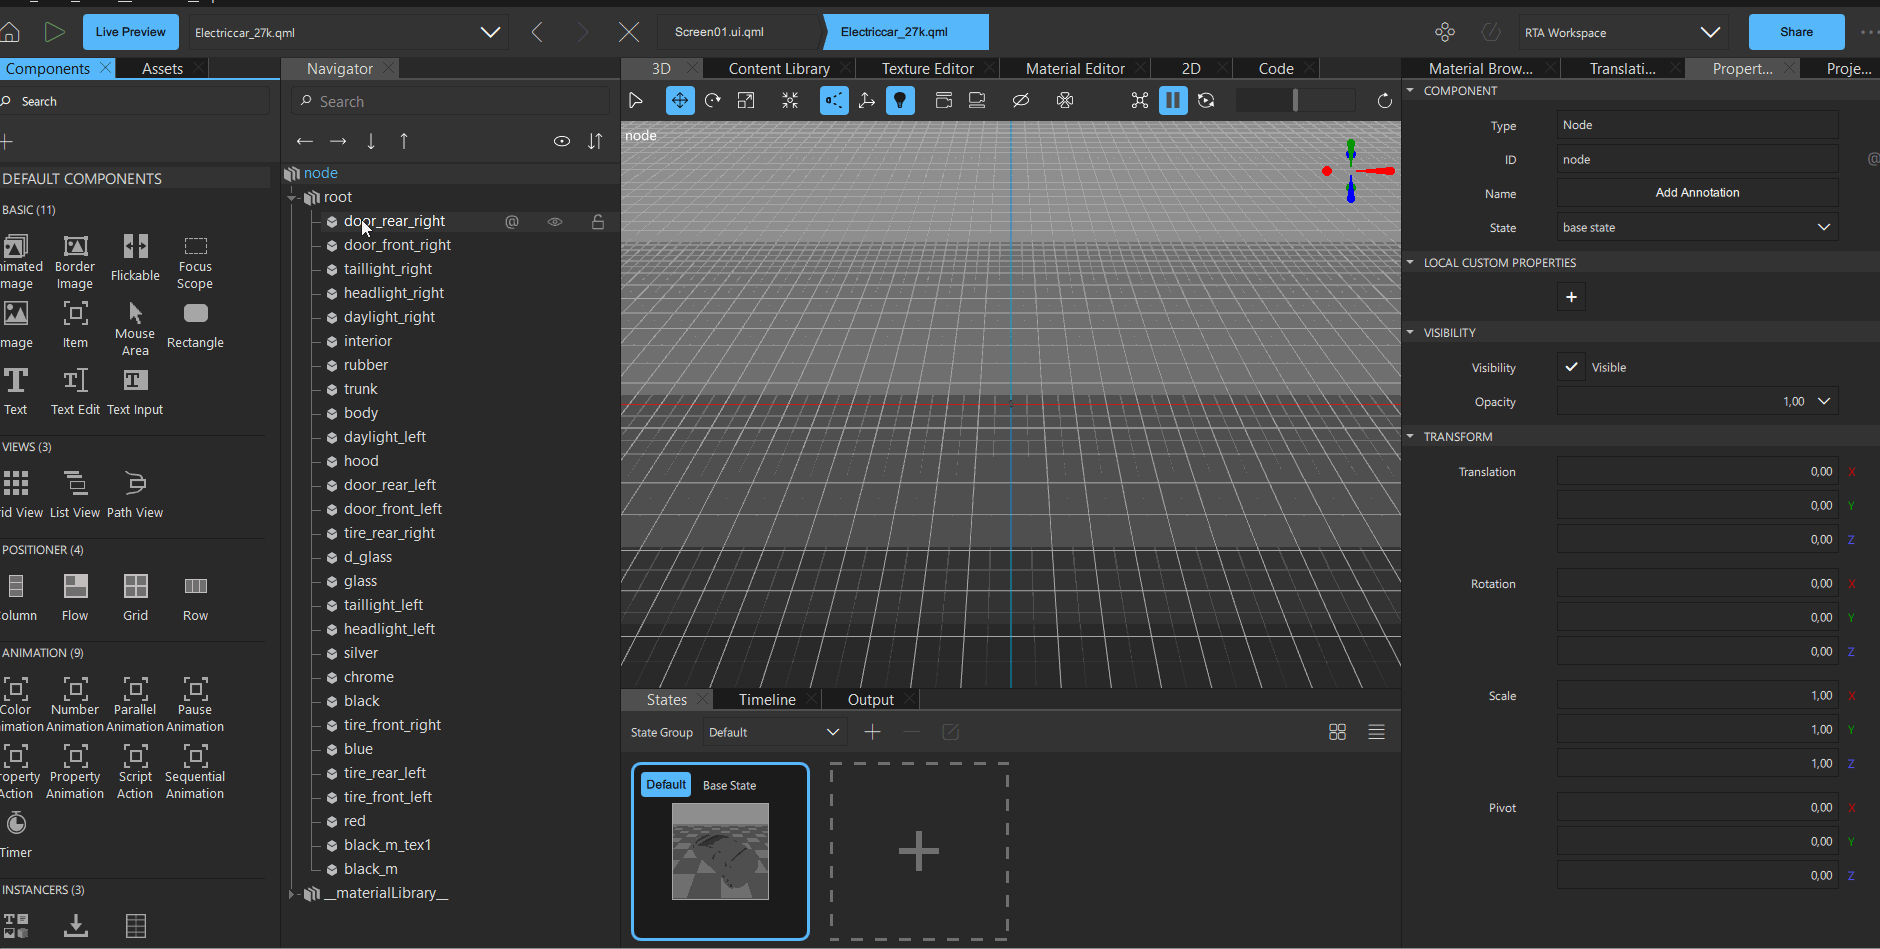Toggle the pause animation button

coord(1173,100)
